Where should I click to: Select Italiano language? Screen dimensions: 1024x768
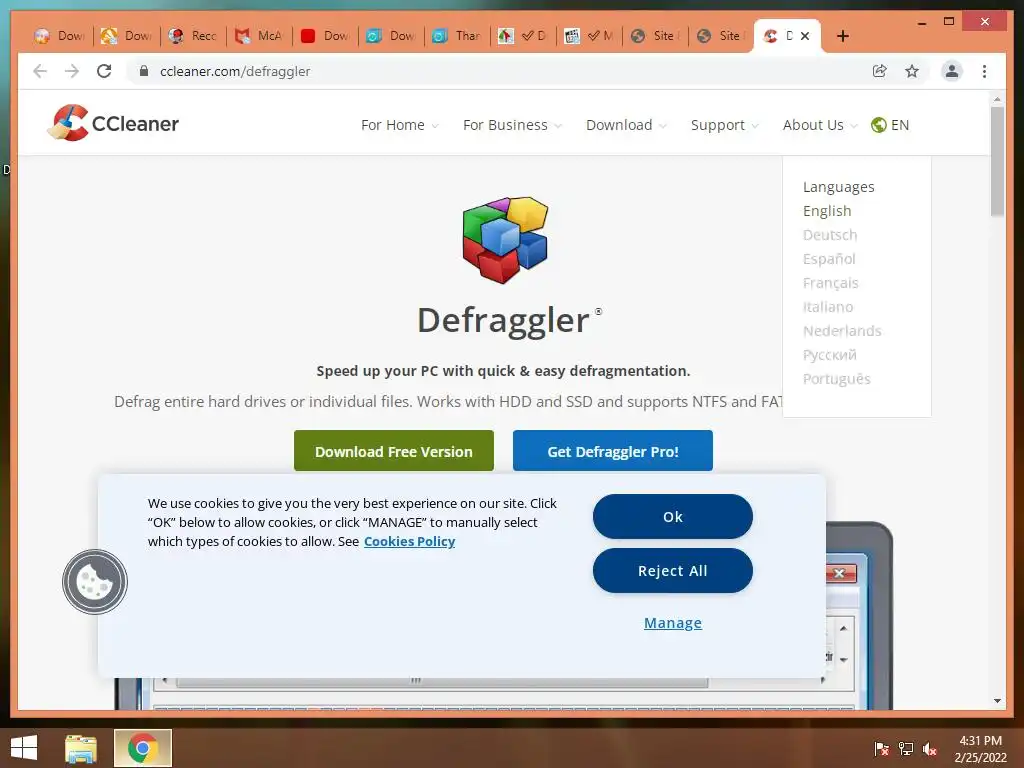(x=827, y=307)
